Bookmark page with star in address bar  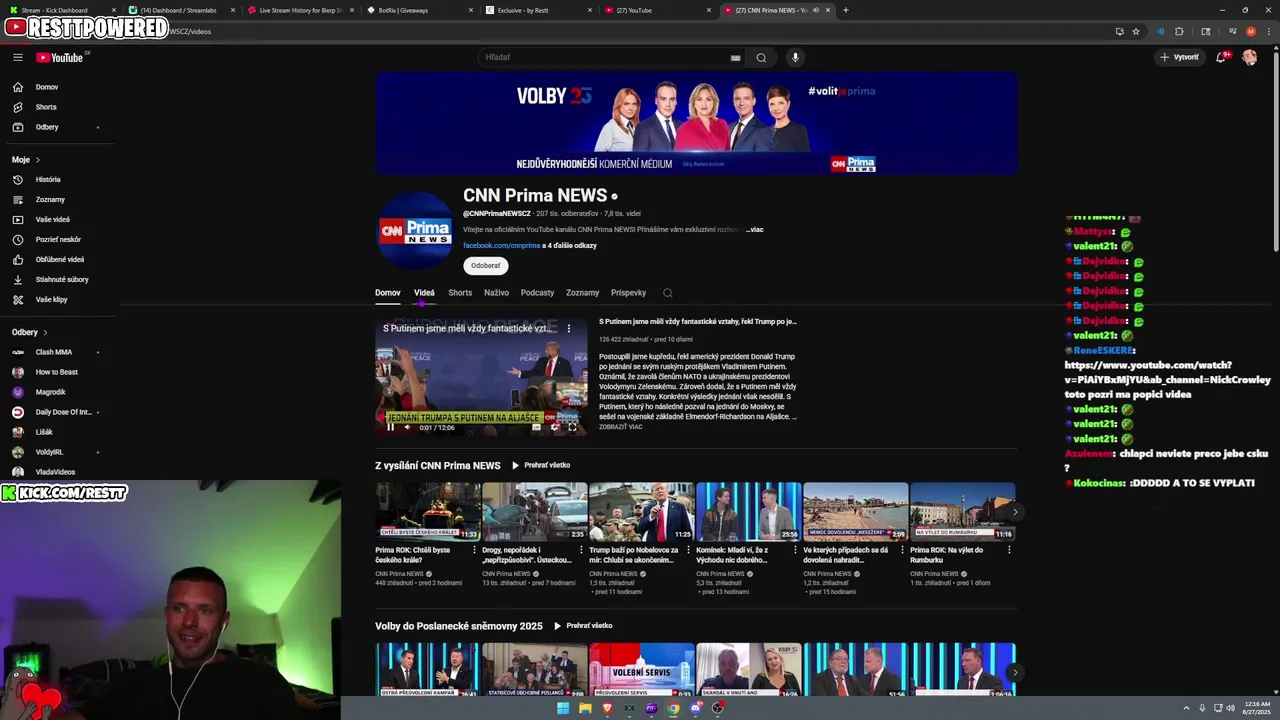[x=1136, y=31]
